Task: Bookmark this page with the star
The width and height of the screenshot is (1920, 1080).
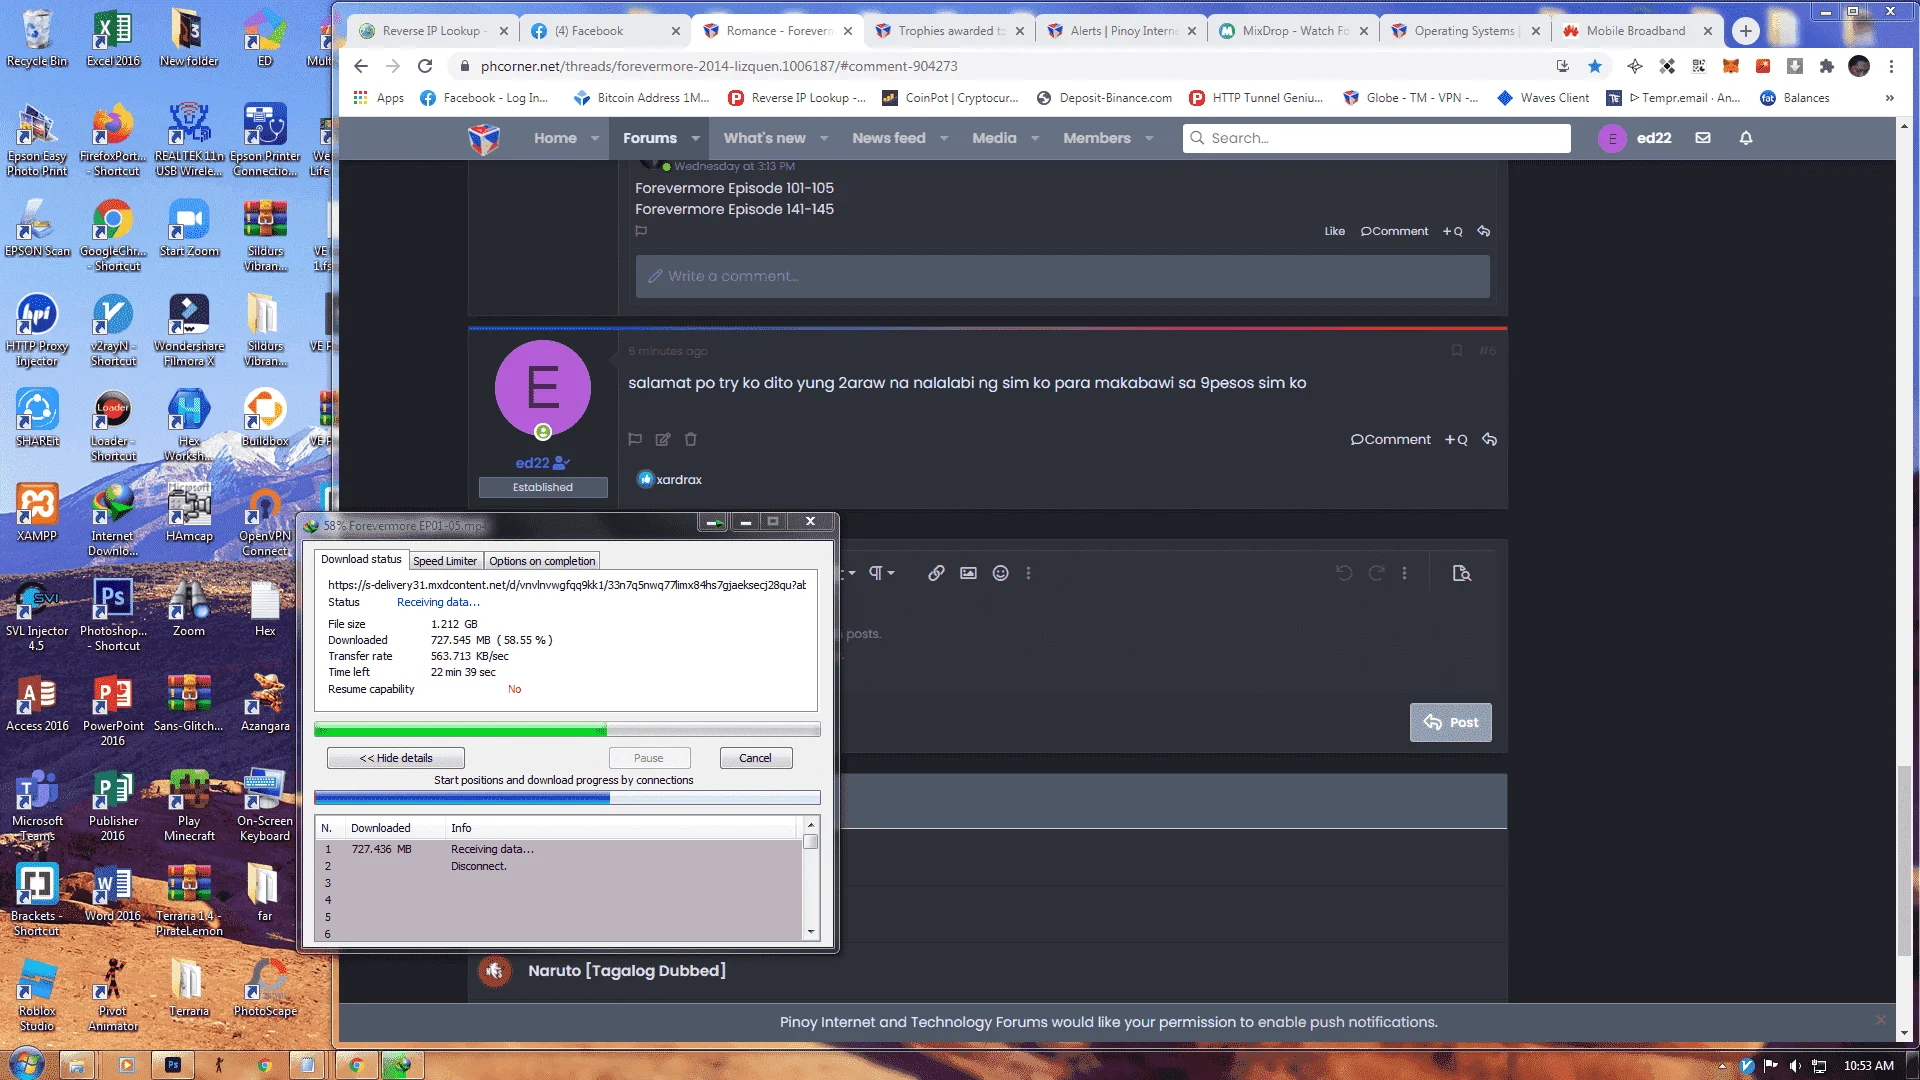Action: (1595, 66)
